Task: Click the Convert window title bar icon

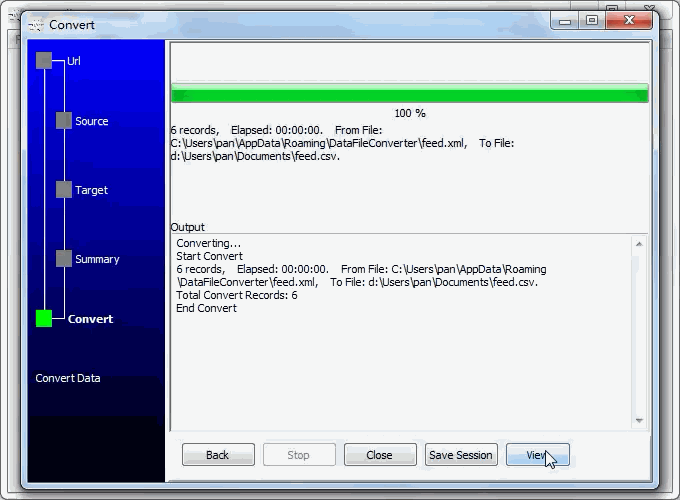Action: click(x=36, y=25)
